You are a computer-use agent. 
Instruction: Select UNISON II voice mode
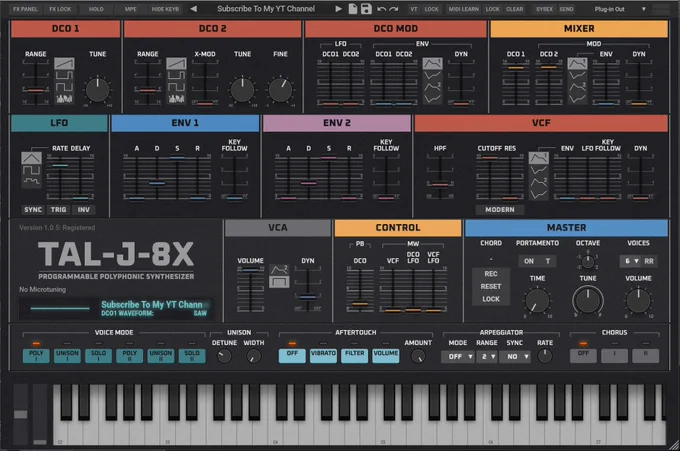pyautogui.click(x=160, y=356)
